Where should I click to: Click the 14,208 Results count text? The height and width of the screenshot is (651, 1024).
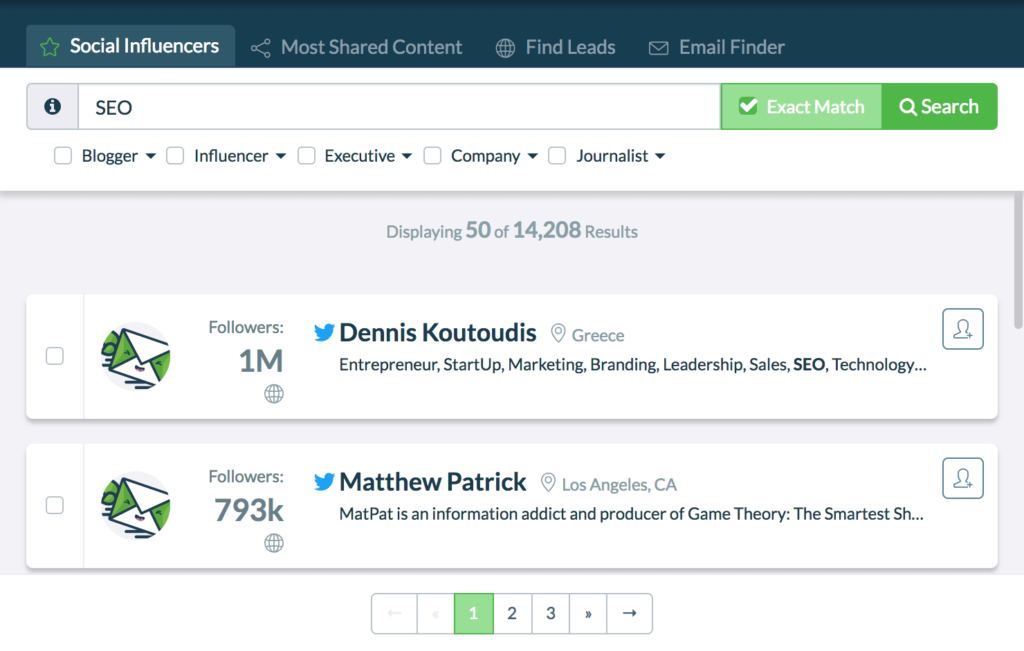pos(575,230)
